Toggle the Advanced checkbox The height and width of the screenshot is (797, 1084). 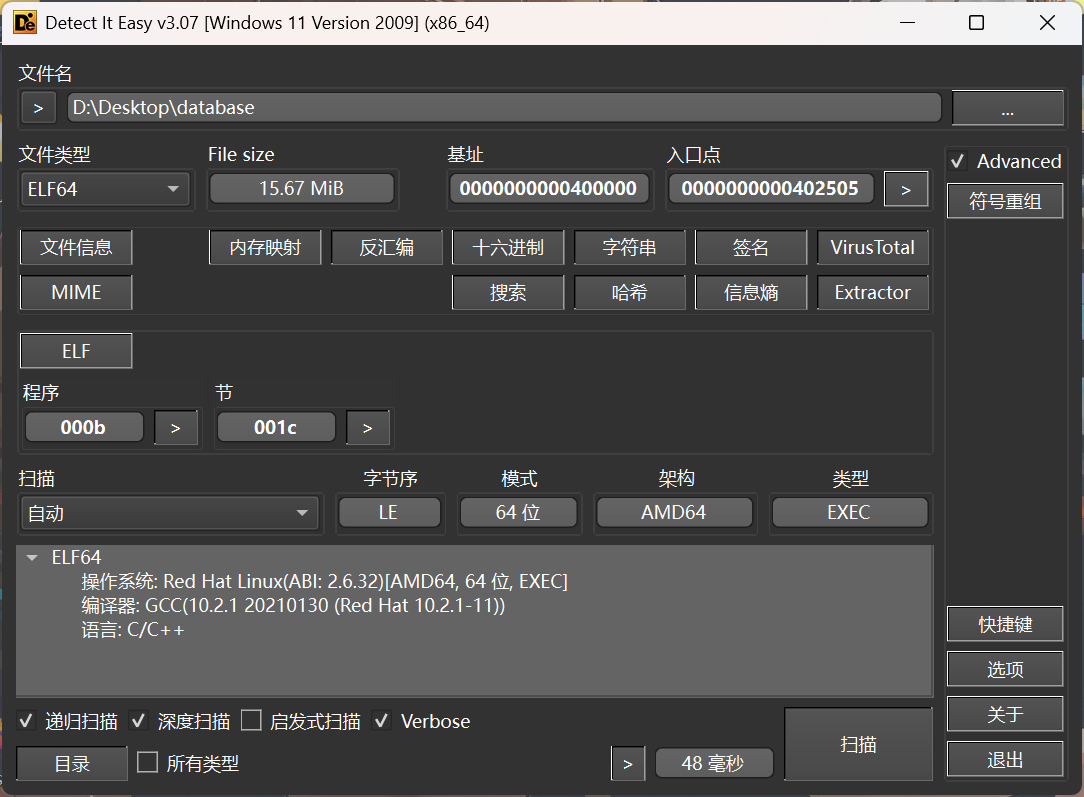click(x=958, y=162)
